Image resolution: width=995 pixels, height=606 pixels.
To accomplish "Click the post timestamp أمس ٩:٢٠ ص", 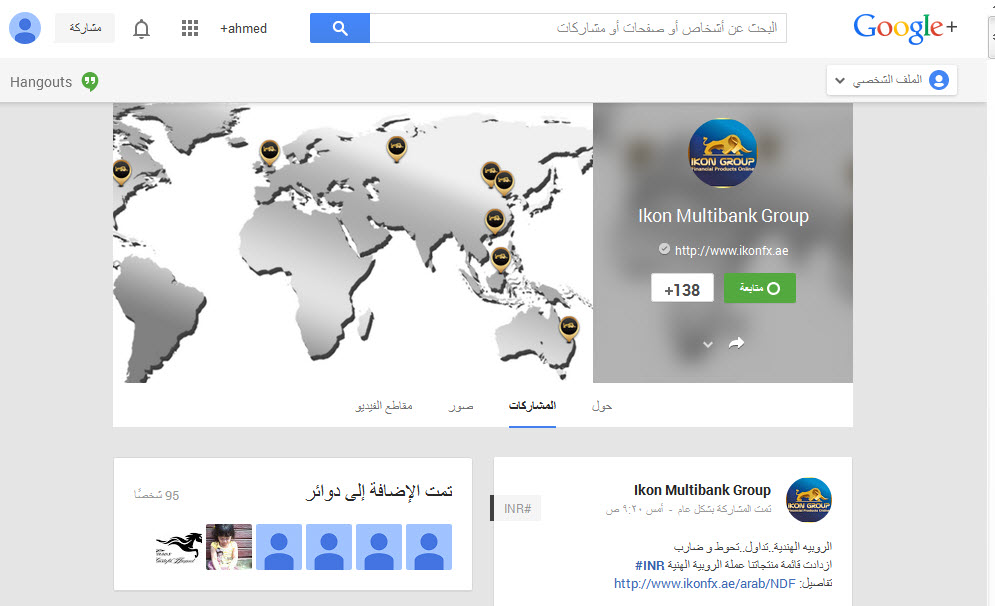I will coord(635,510).
